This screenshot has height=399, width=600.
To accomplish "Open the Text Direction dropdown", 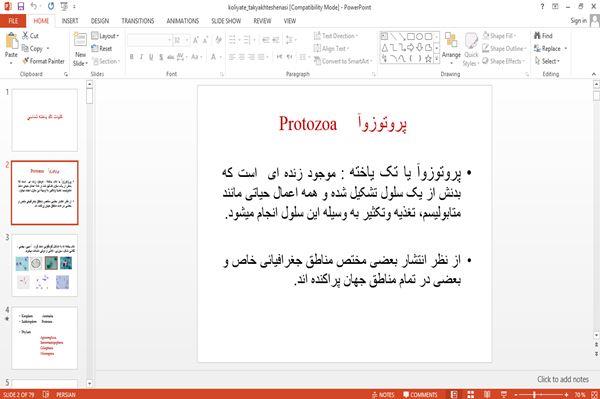I will click(x=336, y=36).
